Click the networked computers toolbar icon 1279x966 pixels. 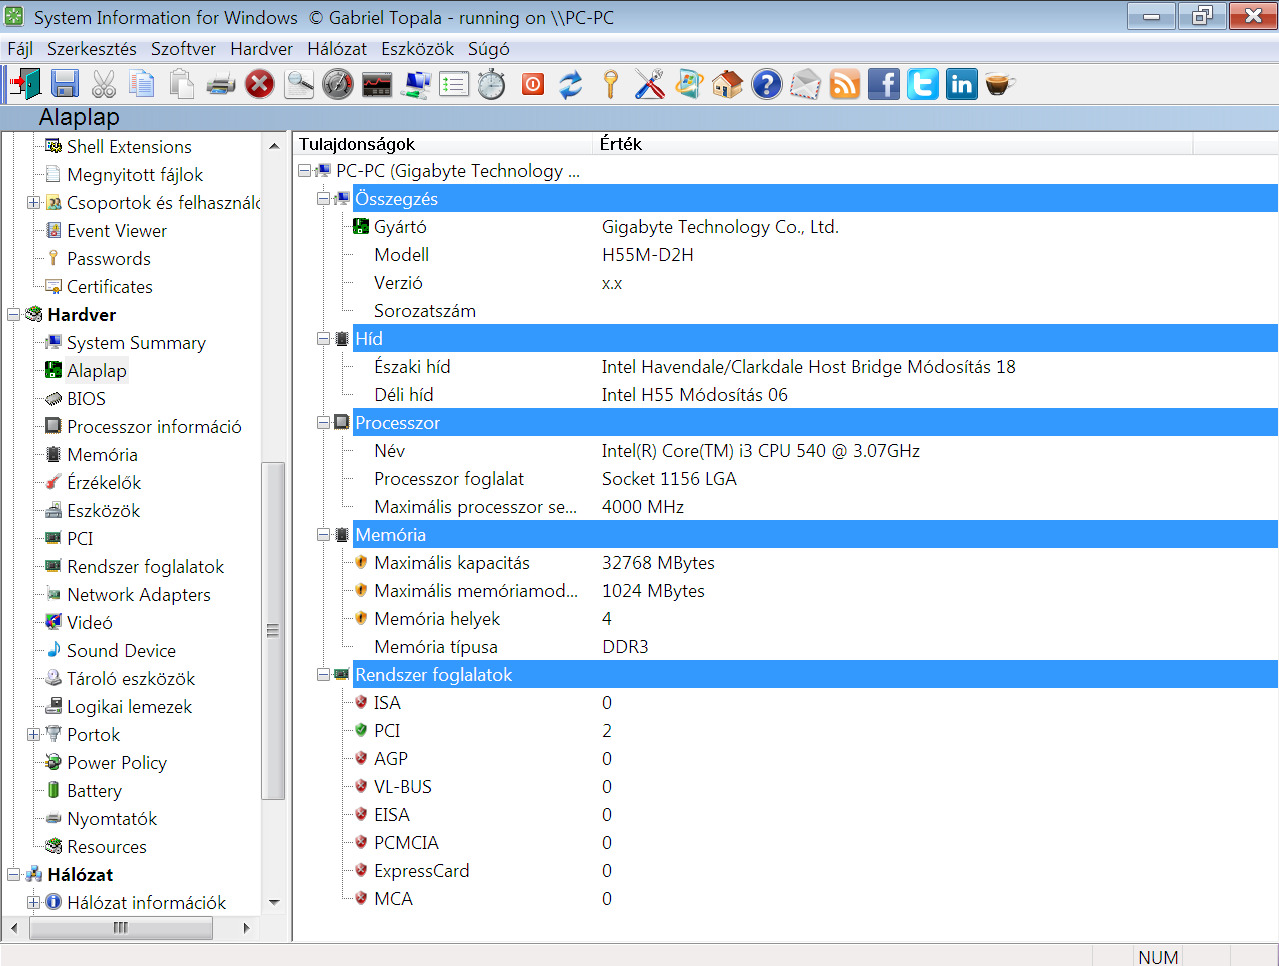(x=416, y=85)
